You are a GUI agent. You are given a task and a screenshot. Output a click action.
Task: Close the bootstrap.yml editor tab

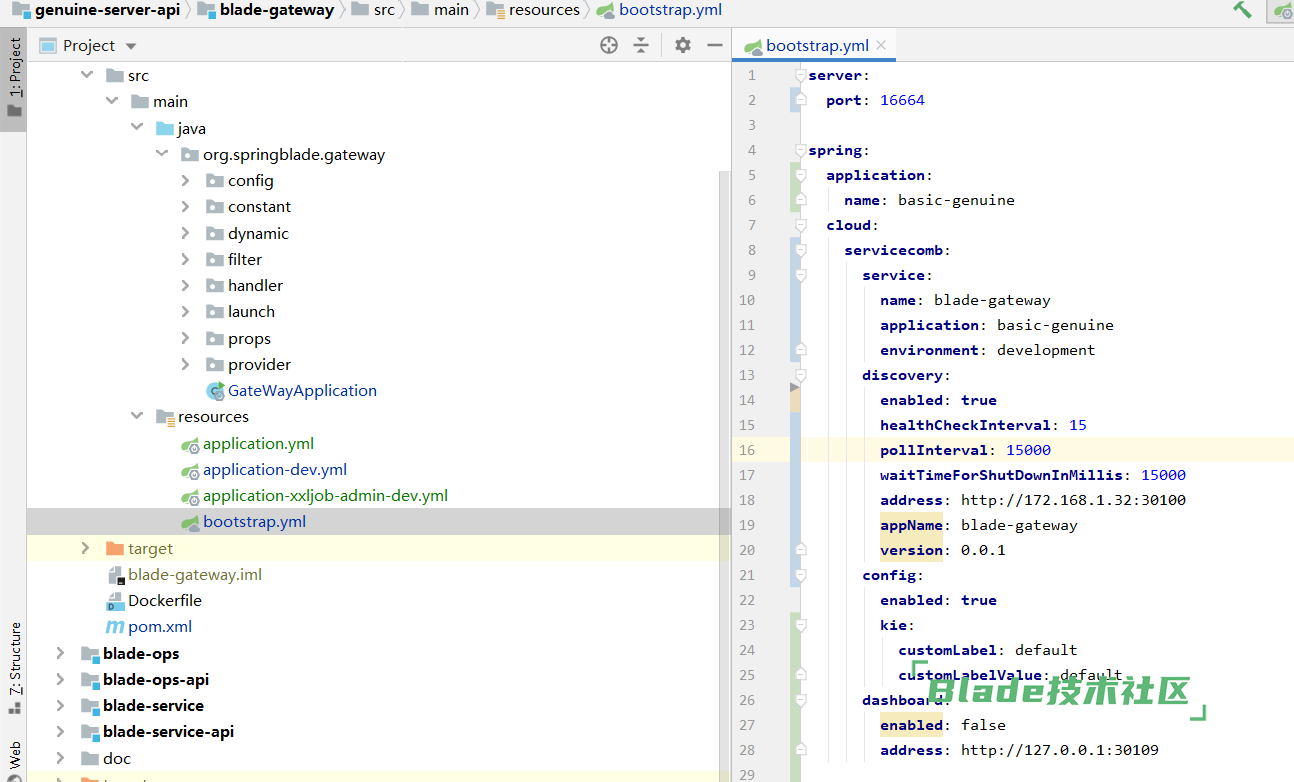881,45
